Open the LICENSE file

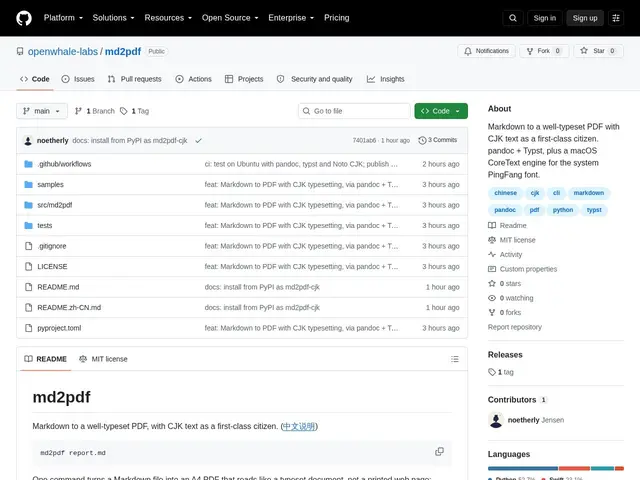coord(52,267)
